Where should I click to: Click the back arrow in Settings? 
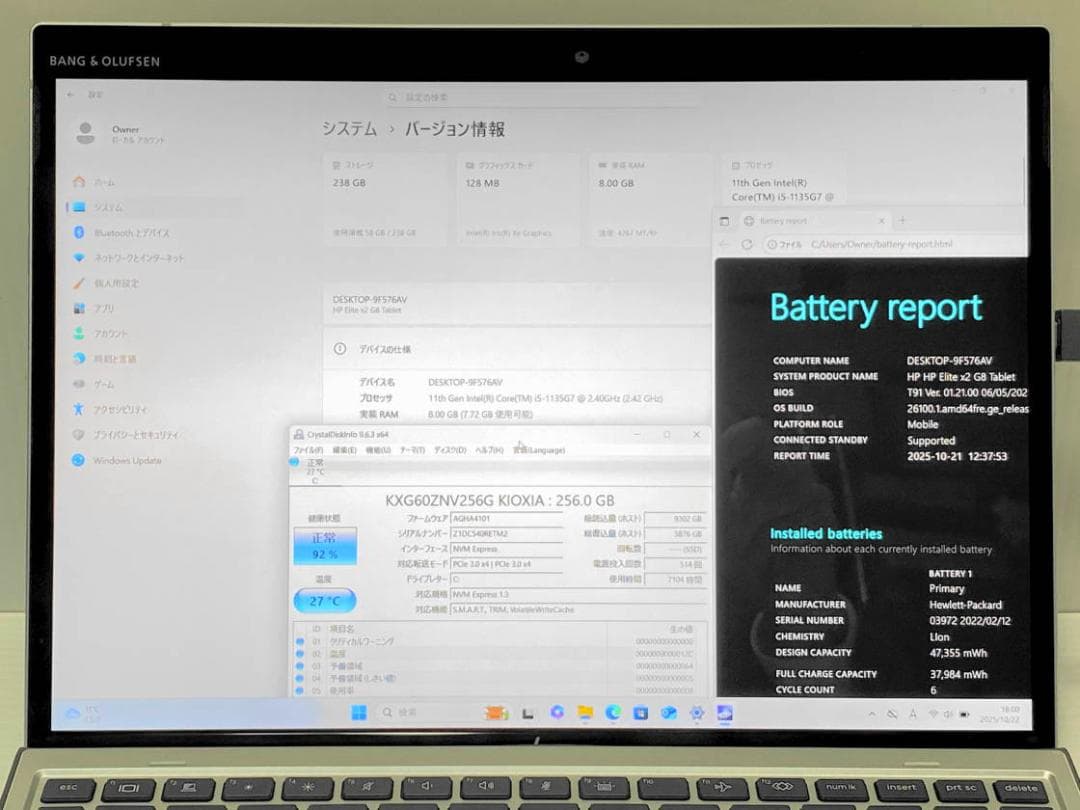point(68,94)
